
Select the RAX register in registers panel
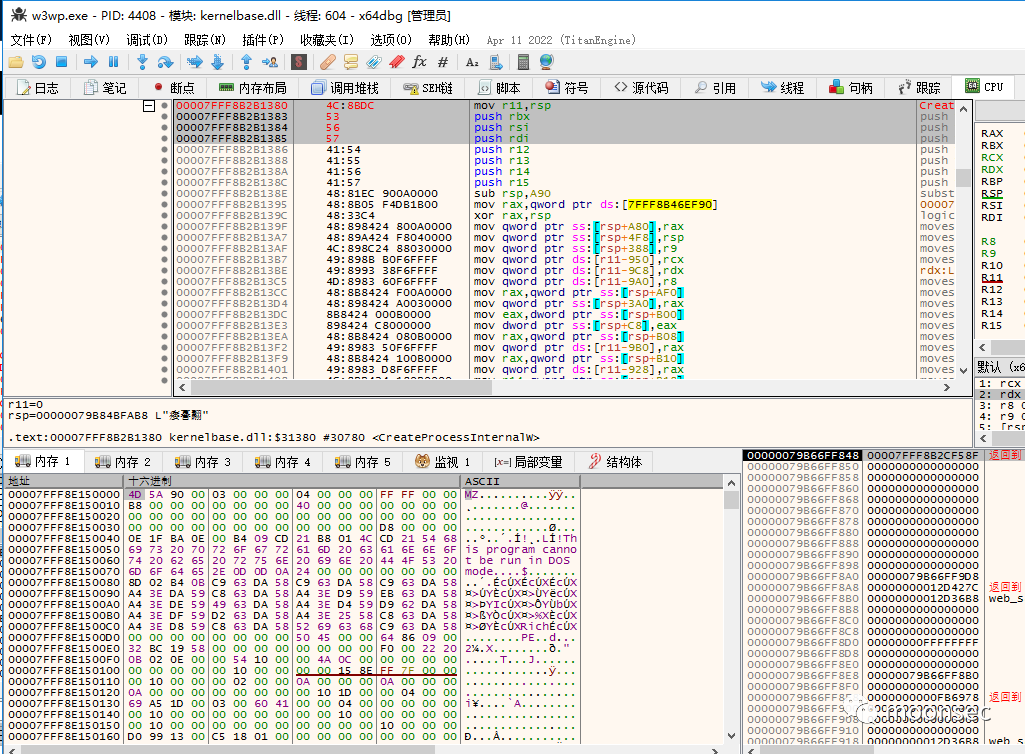click(x=992, y=133)
